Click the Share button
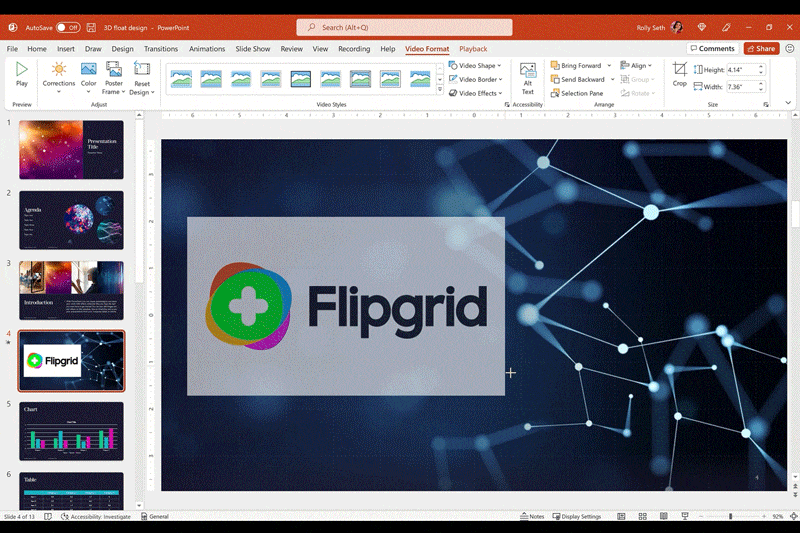 [x=761, y=48]
